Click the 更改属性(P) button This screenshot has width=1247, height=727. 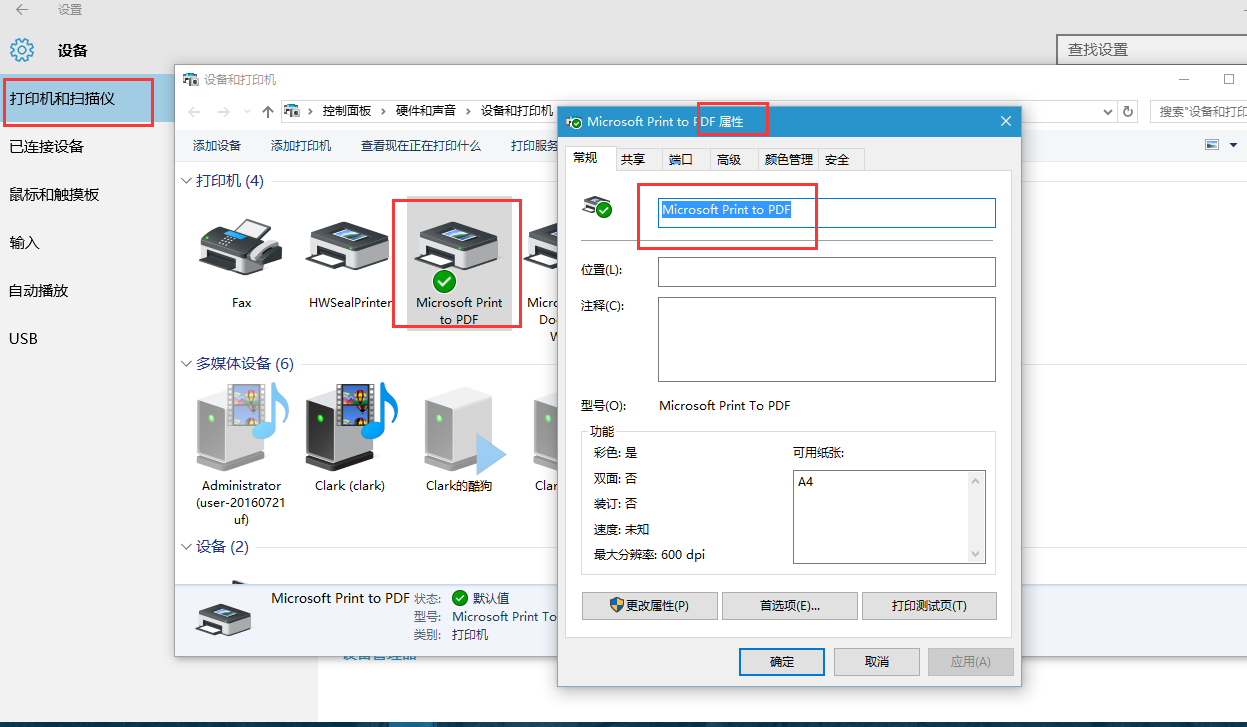click(650, 606)
